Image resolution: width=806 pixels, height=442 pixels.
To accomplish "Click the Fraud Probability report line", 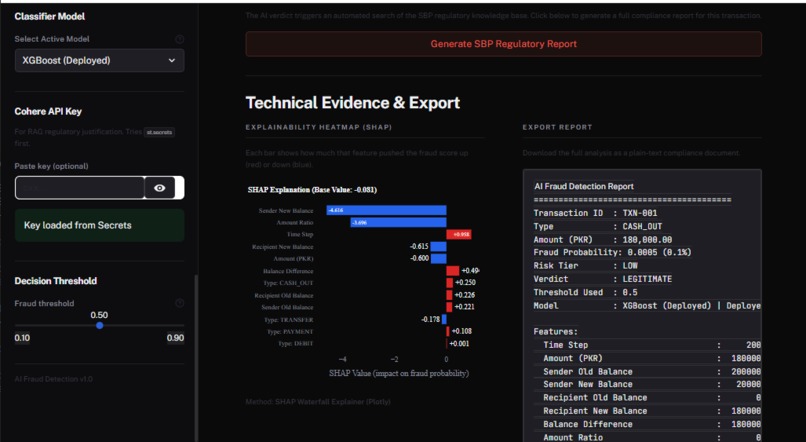I will tap(612, 252).
